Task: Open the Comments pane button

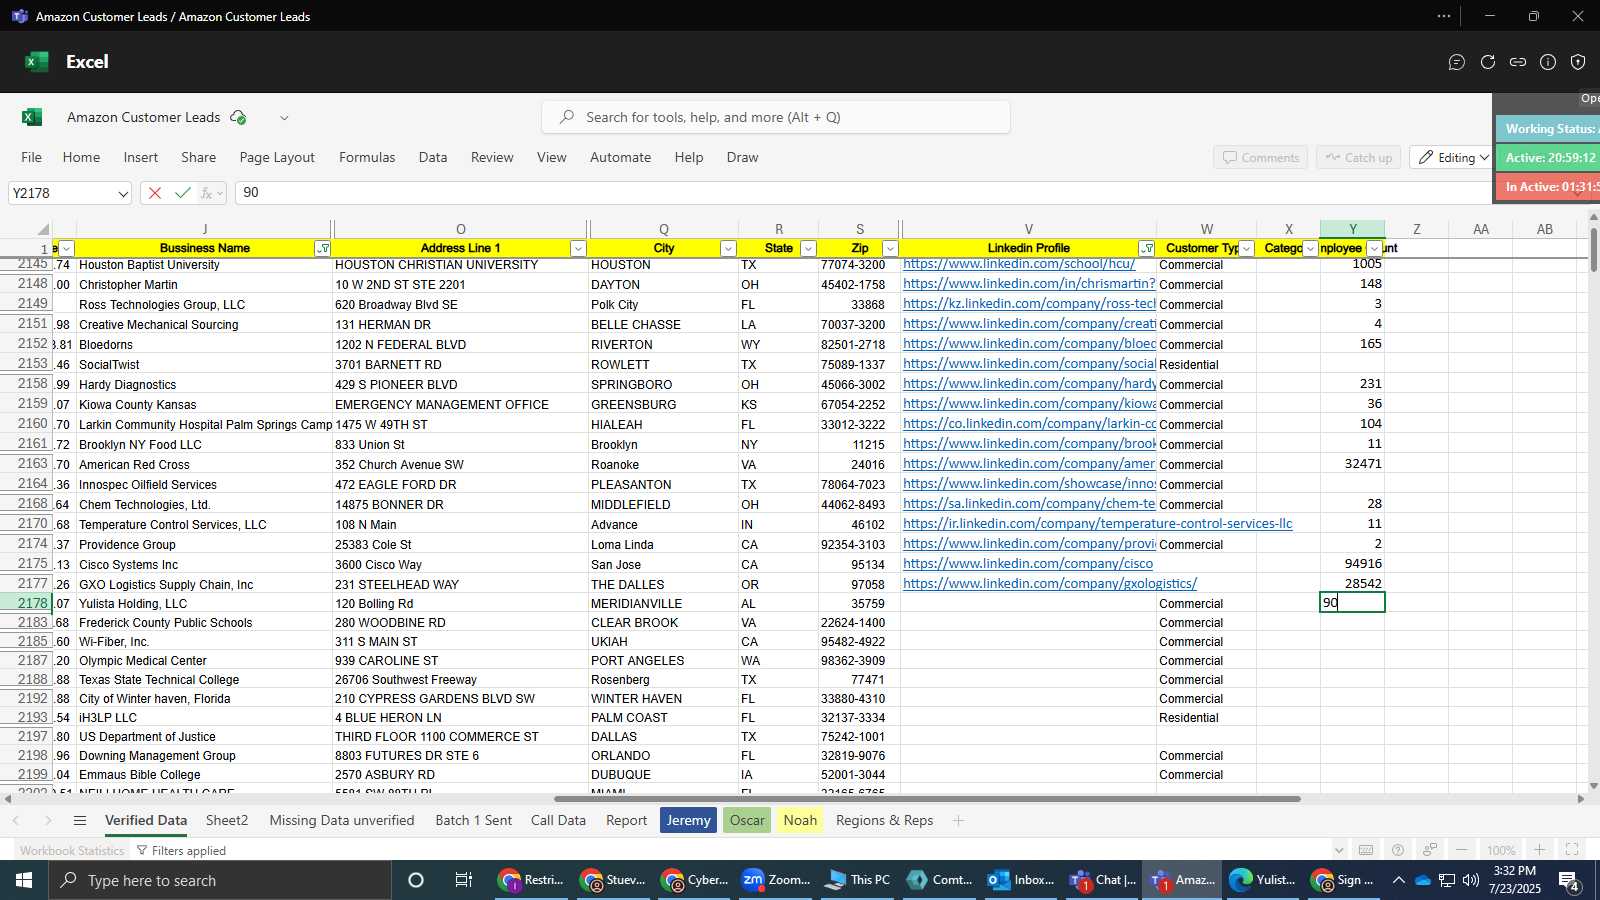Action: pos(1260,157)
